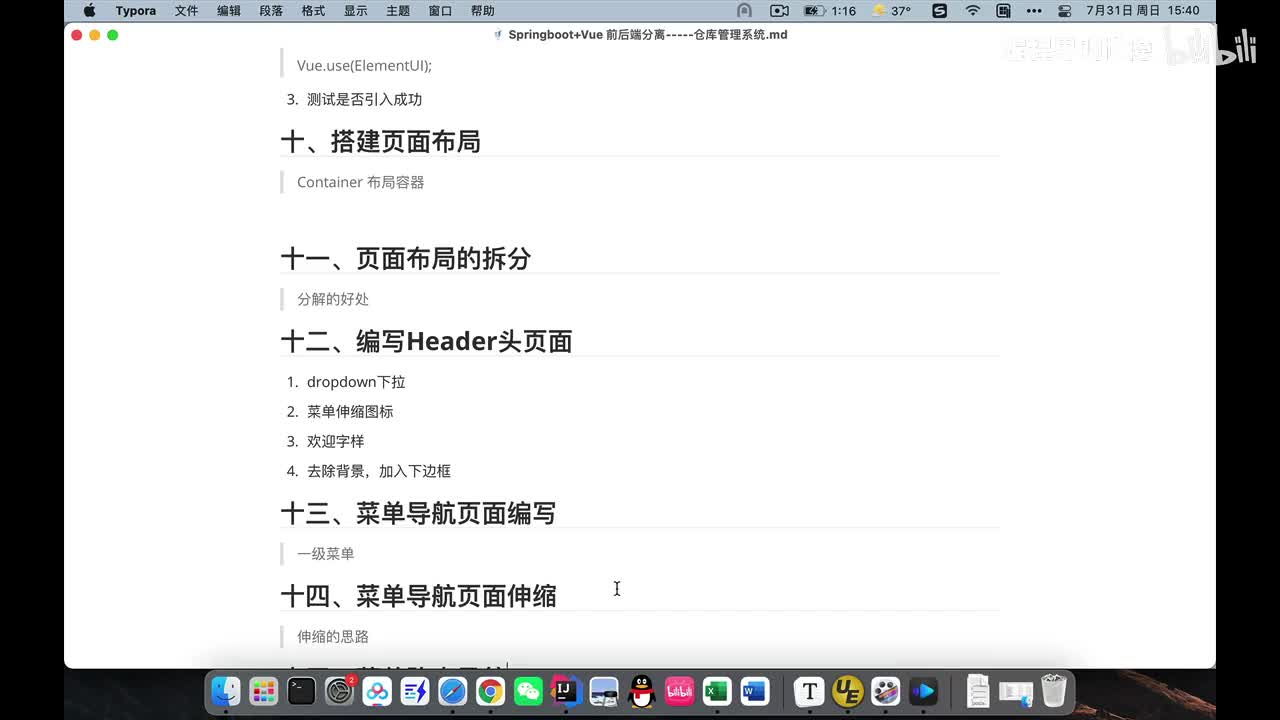Click the screen recording camera icon

780,11
